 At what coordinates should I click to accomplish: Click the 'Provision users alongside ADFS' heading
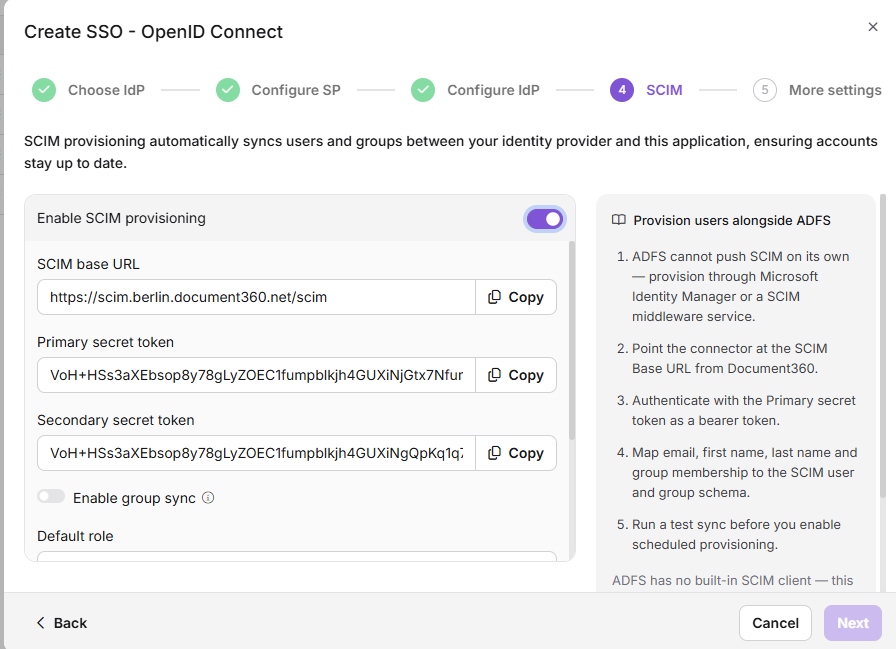pyautogui.click(x=732, y=221)
